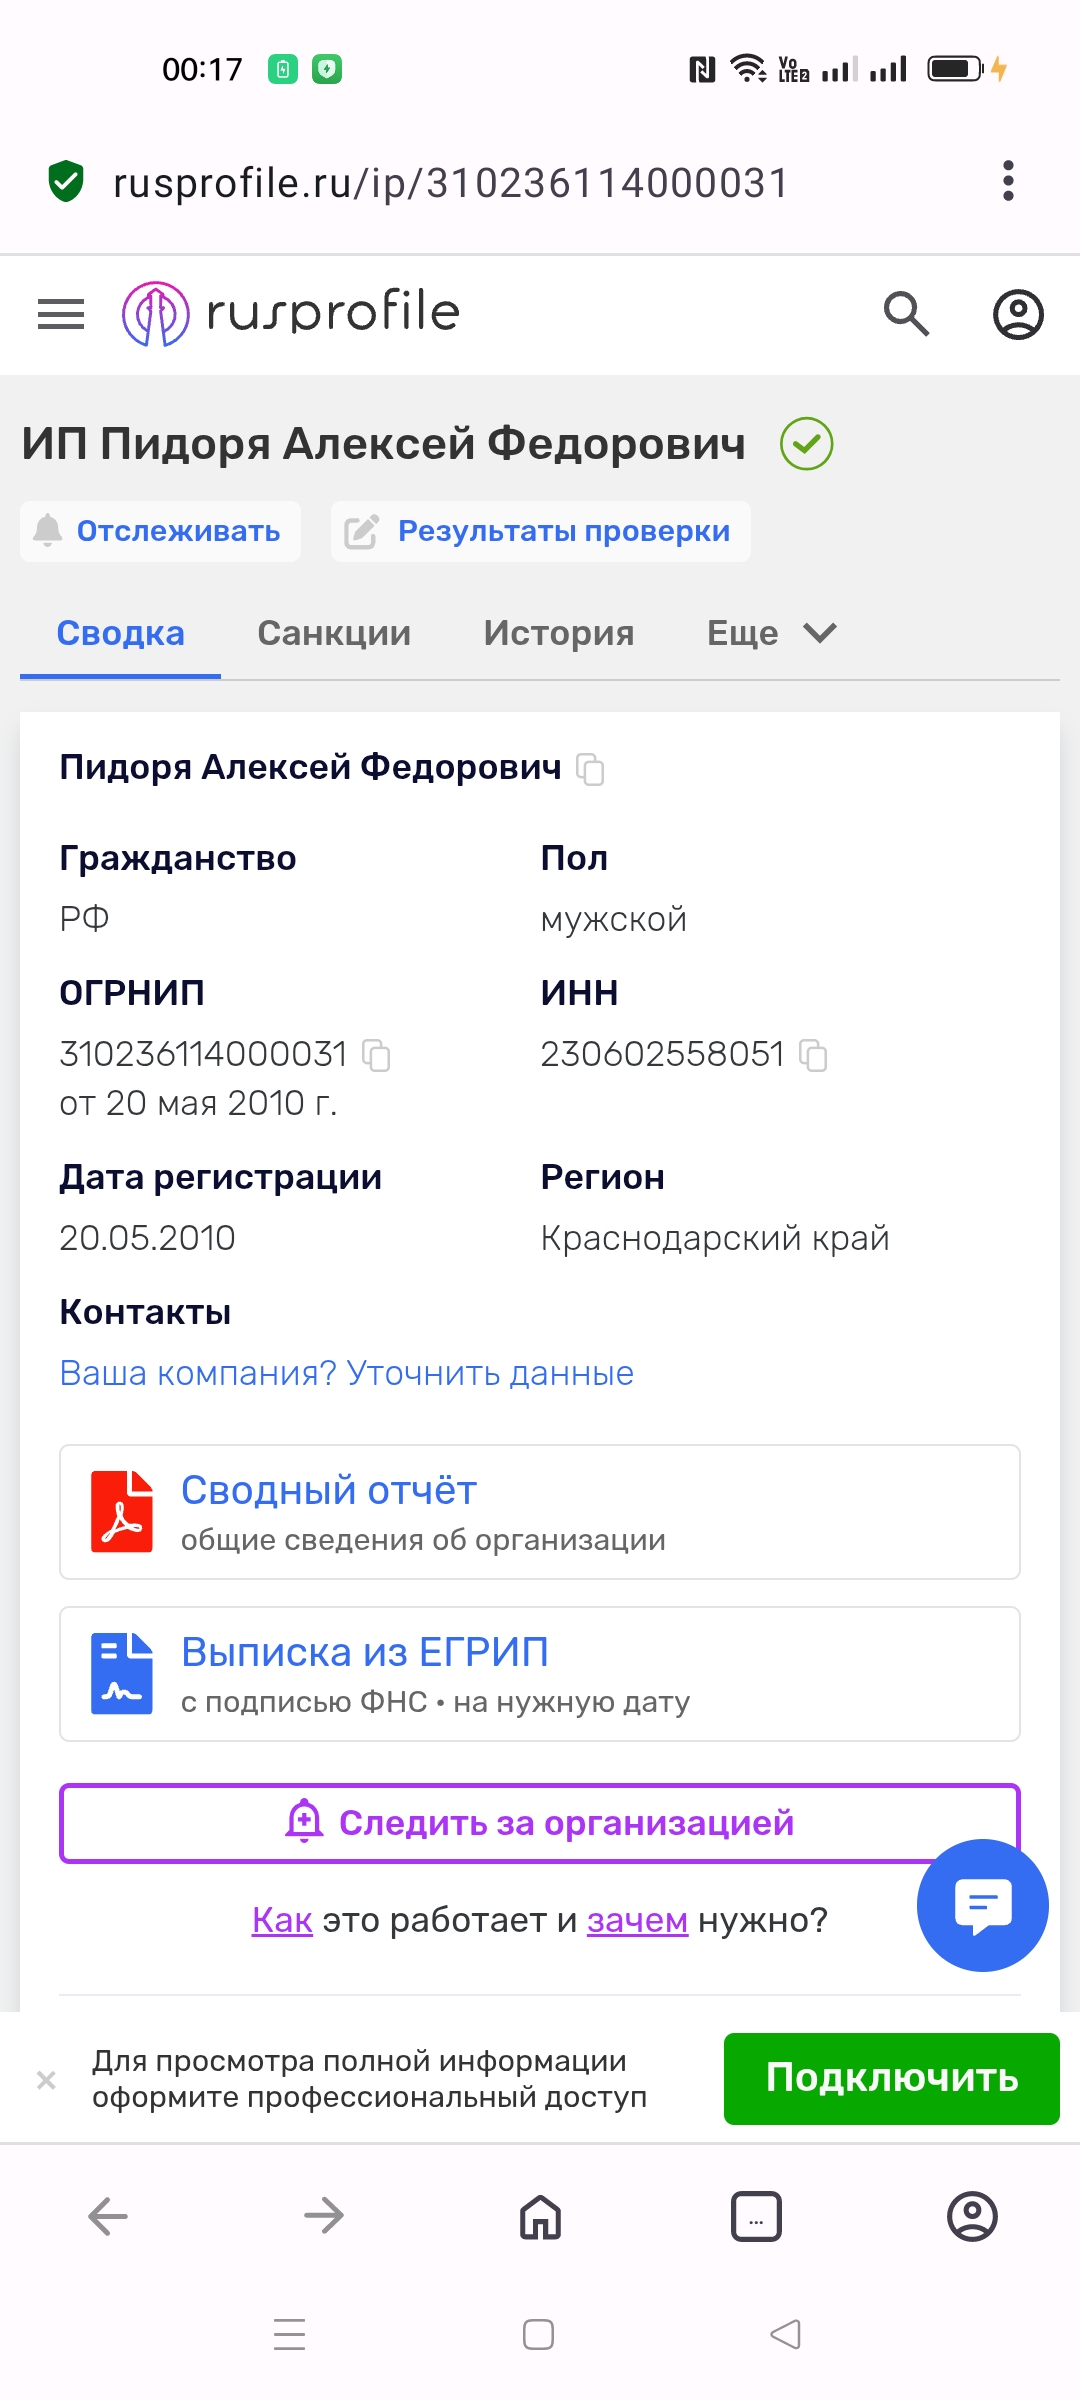Open the hamburger menu icon
This screenshot has height=2400, width=1080.
(x=61, y=314)
